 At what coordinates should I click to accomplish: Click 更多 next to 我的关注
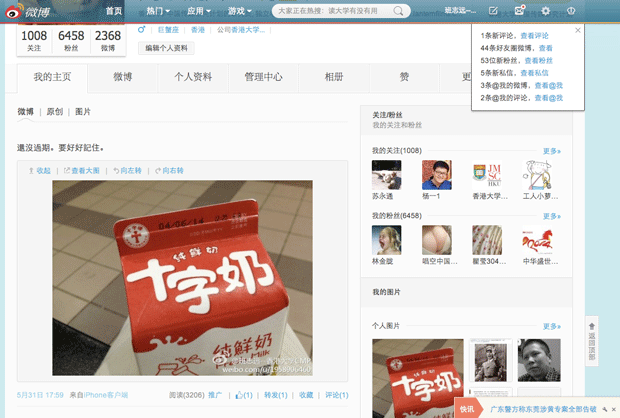(552, 151)
